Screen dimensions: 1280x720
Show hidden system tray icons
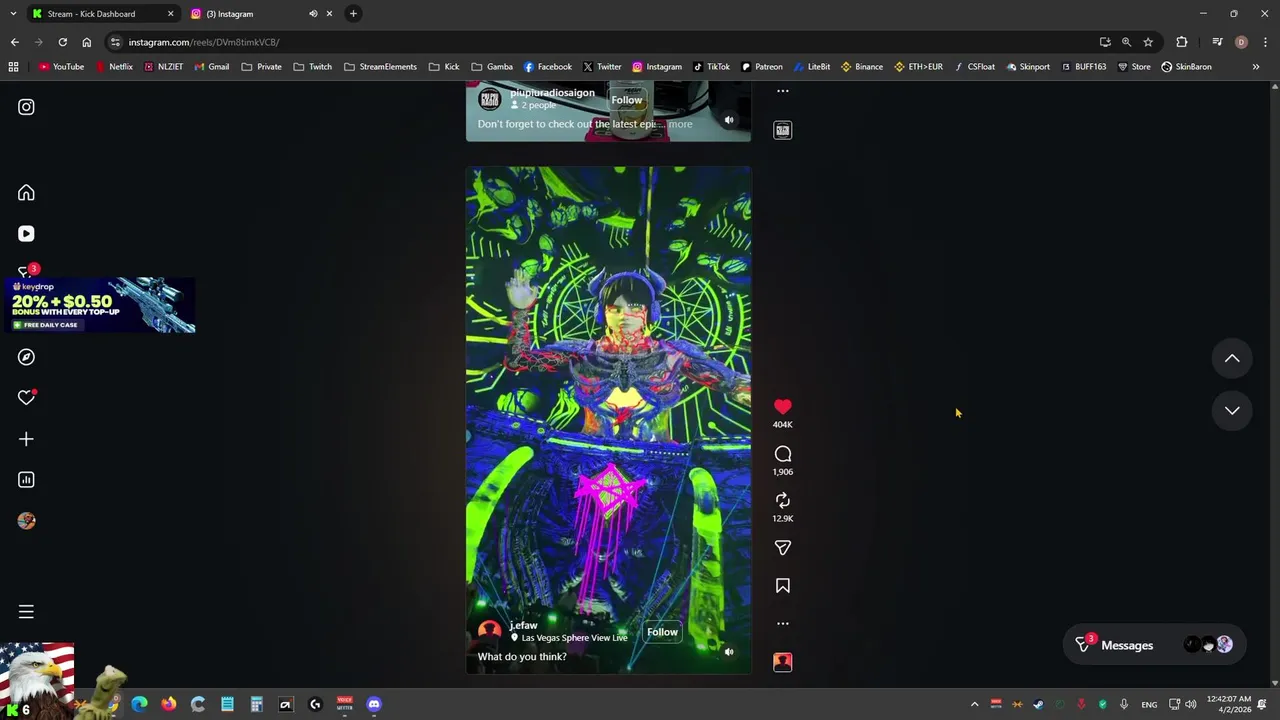(x=974, y=704)
